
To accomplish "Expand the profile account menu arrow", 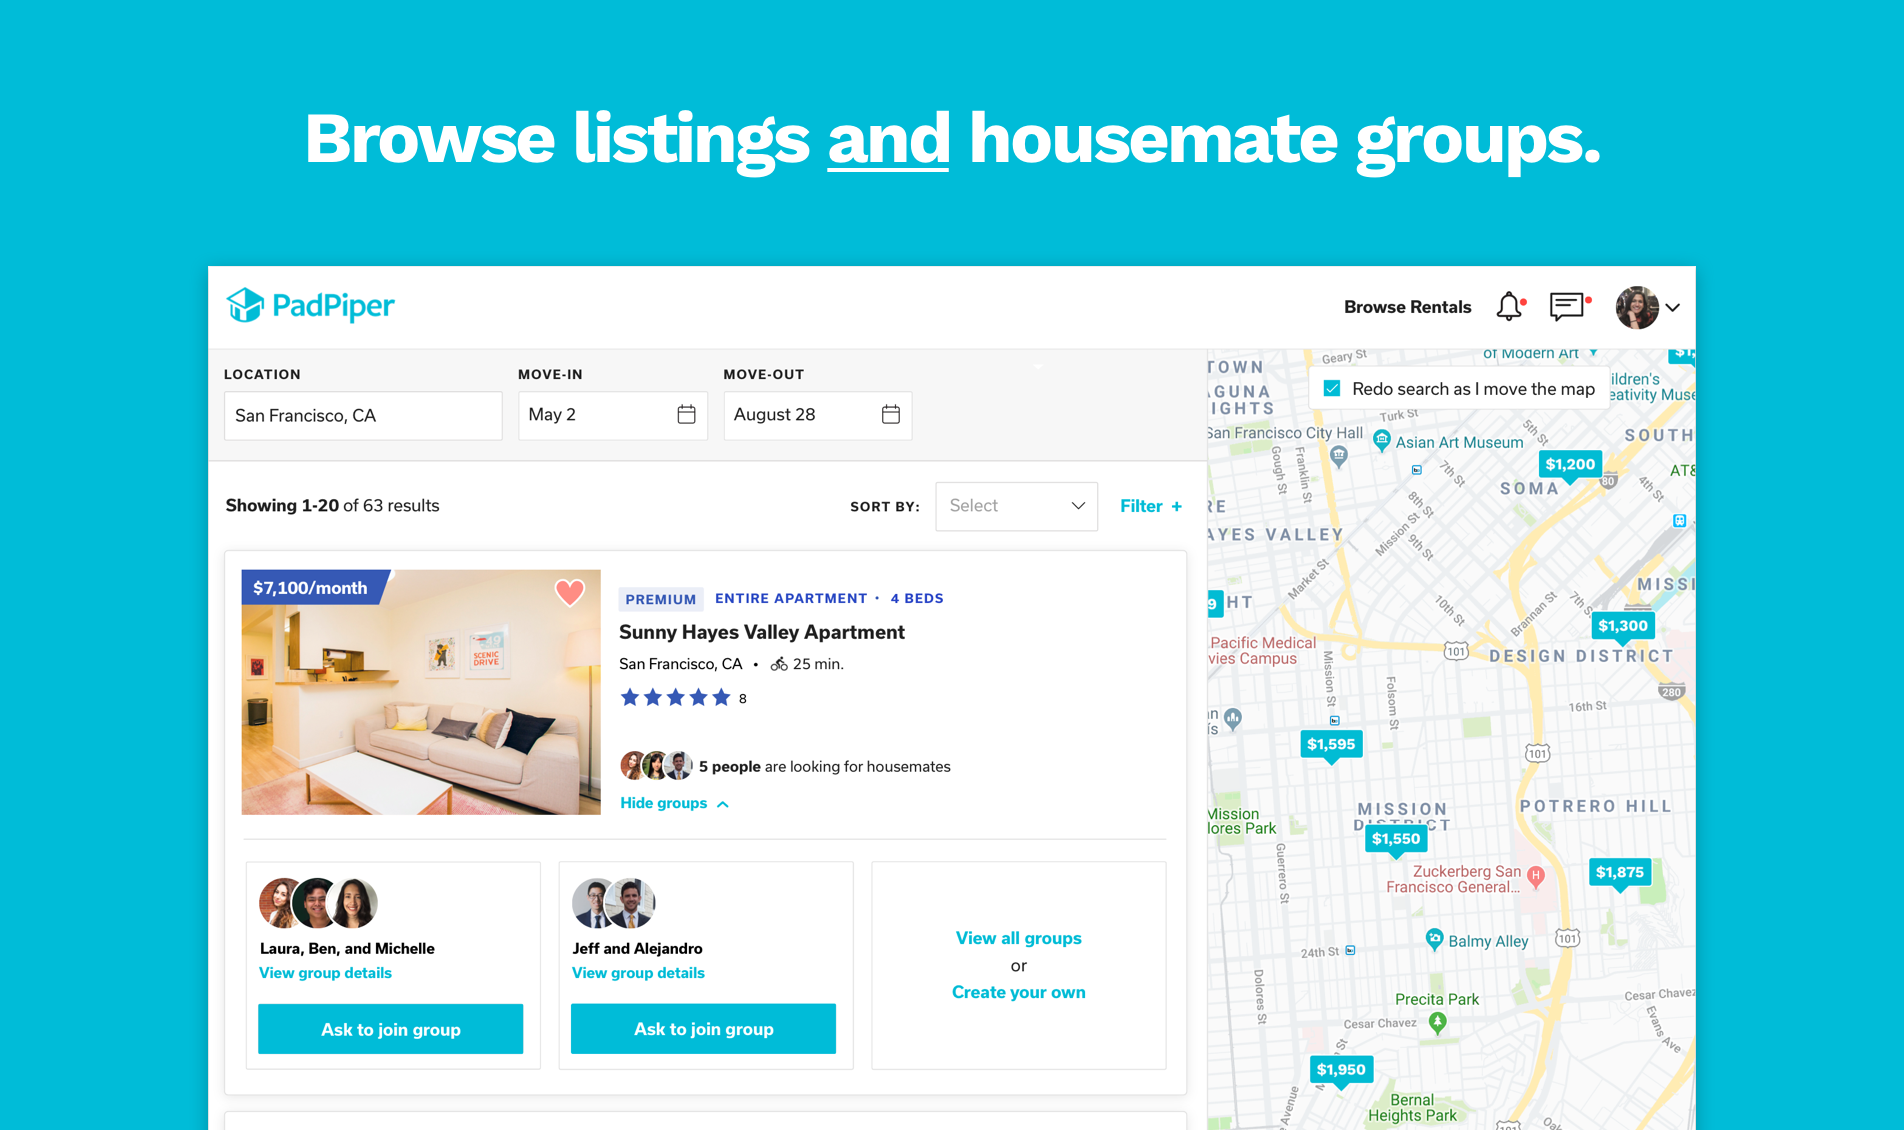I will pos(1672,308).
